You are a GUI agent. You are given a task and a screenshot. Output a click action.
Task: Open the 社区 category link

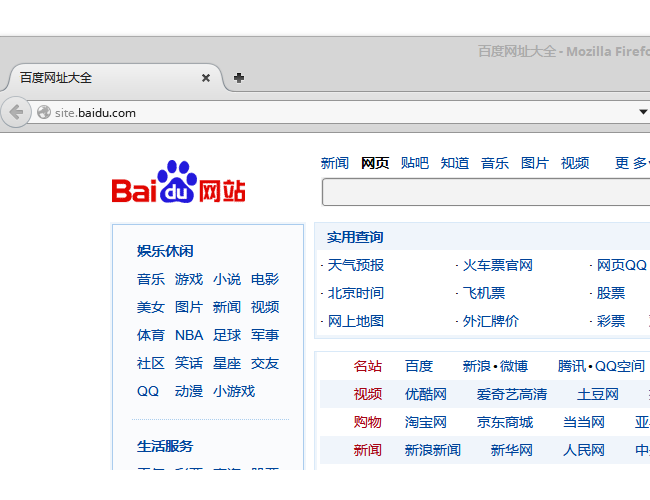click(x=151, y=363)
